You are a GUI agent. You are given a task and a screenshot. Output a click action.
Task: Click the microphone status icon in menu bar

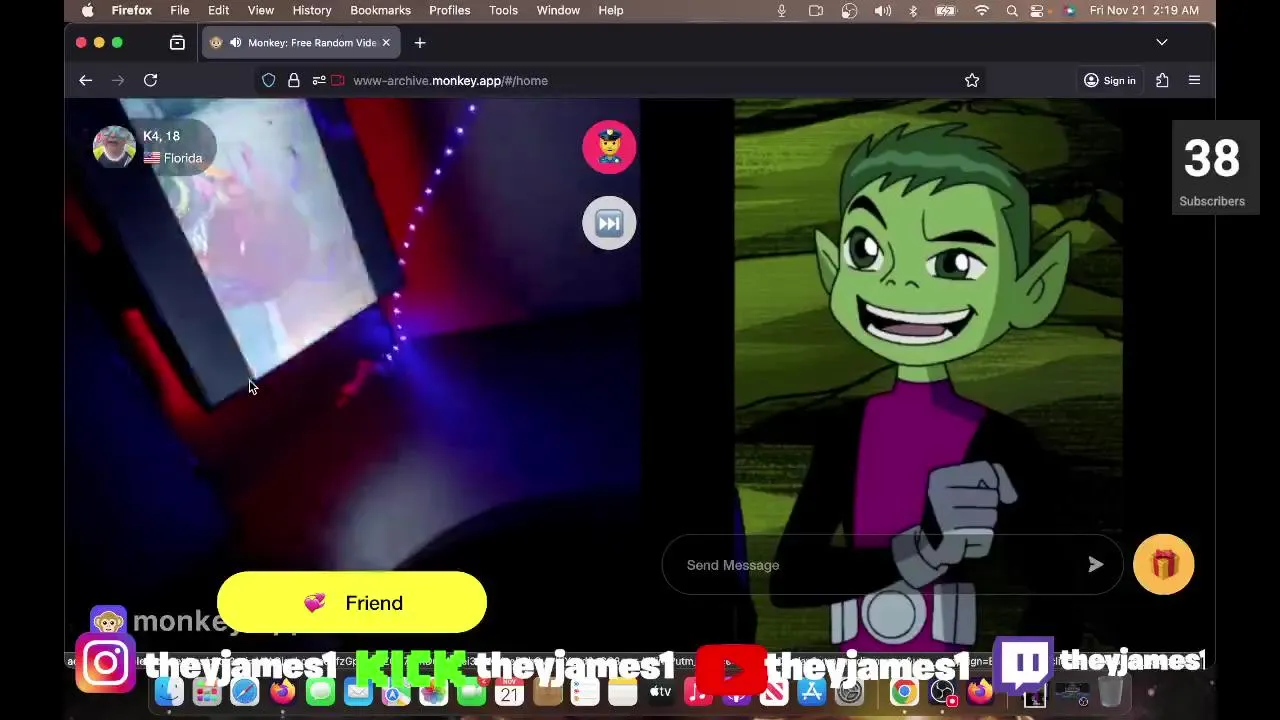click(782, 10)
